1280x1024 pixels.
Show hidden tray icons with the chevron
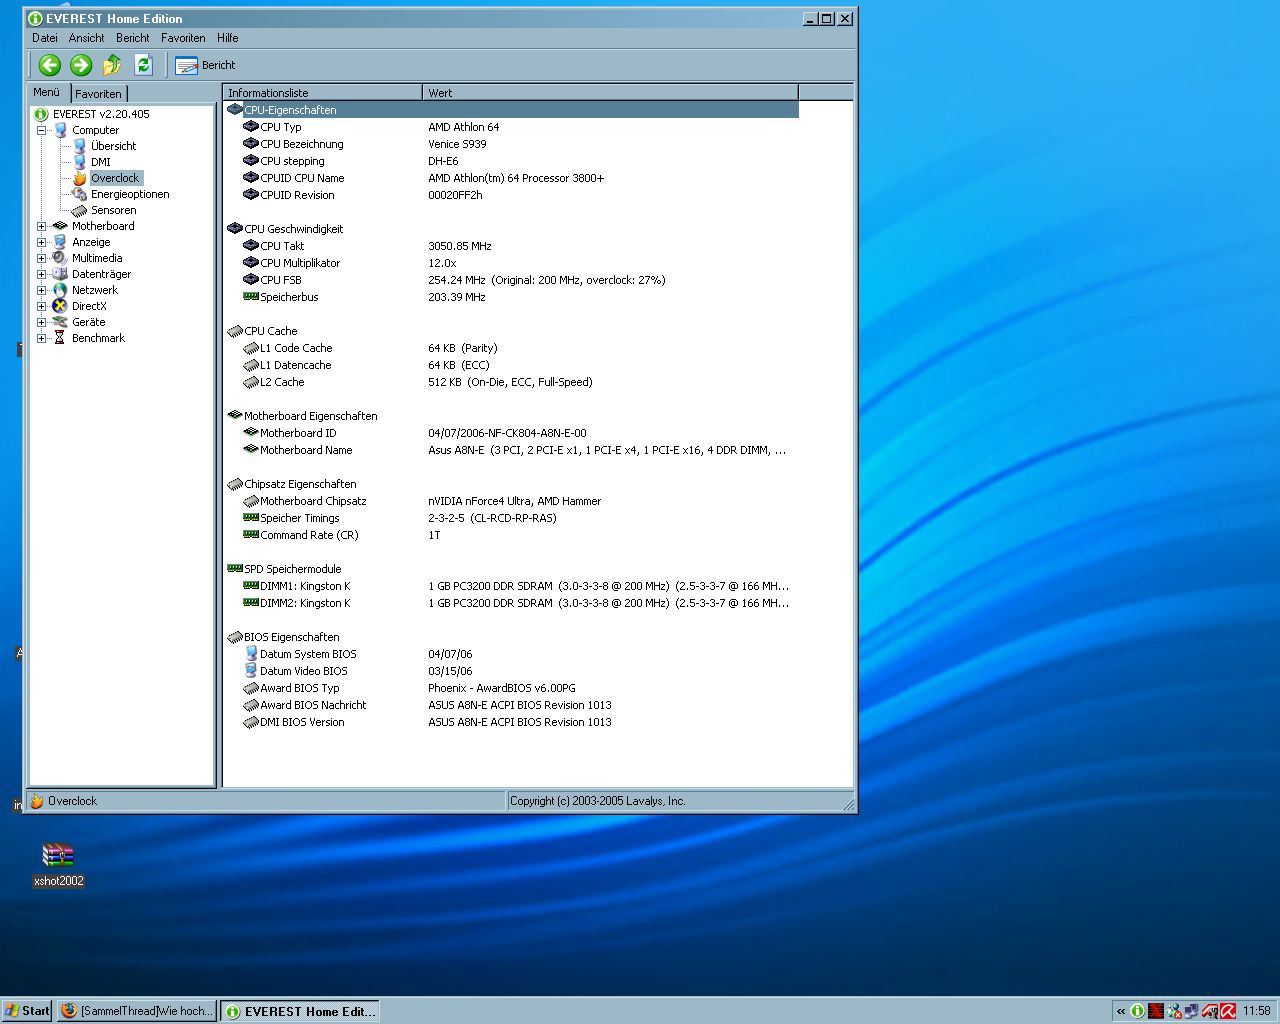pyautogui.click(x=1121, y=1011)
